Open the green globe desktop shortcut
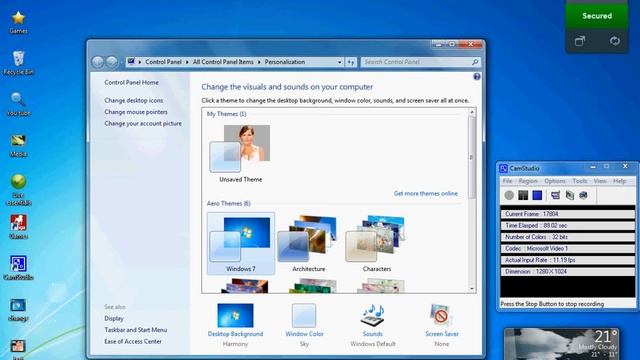The image size is (640, 360). pos(18,189)
